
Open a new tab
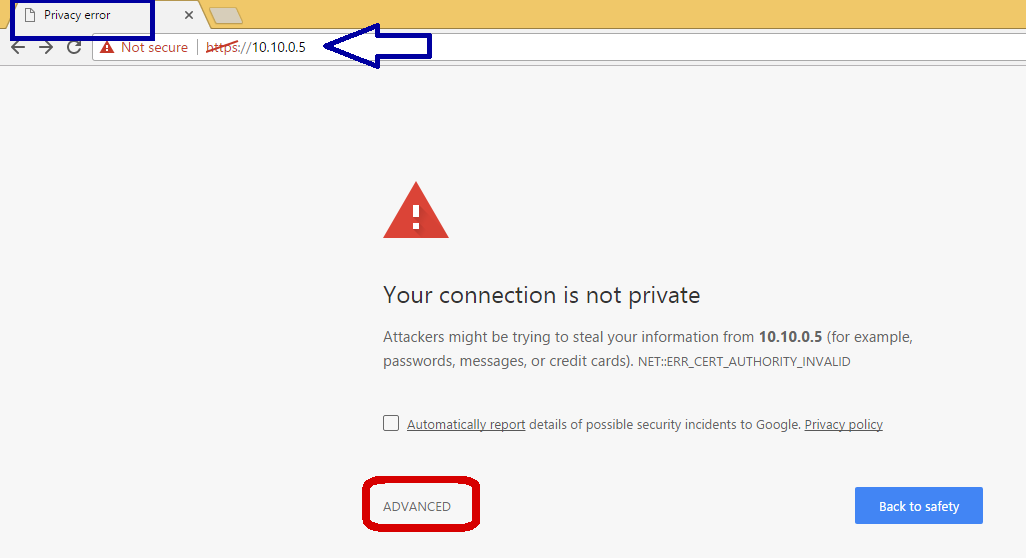pos(227,15)
